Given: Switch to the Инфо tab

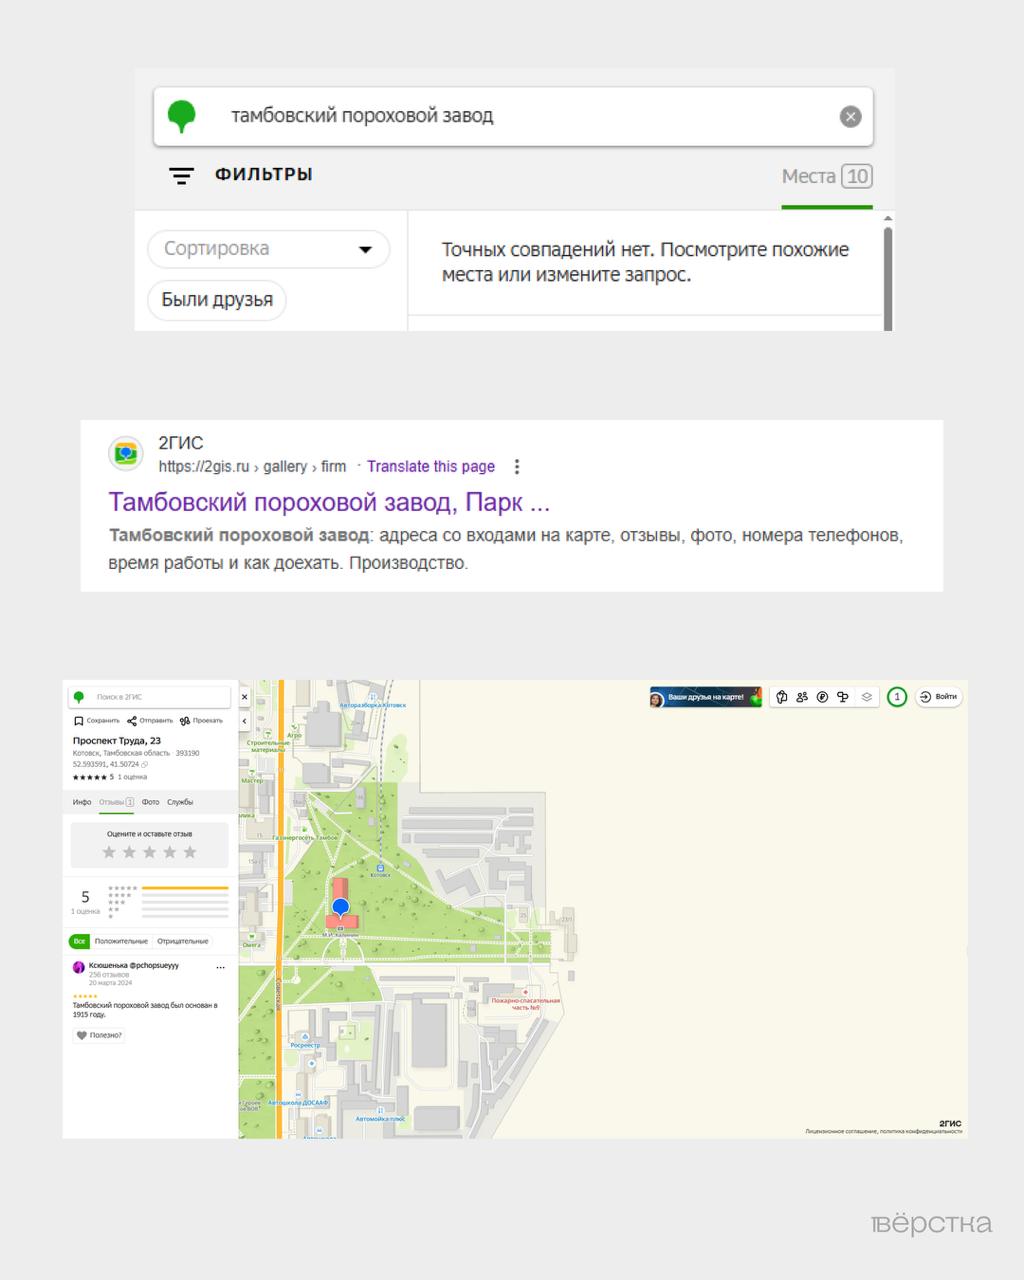Looking at the screenshot, I should pyautogui.click(x=82, y=802).
